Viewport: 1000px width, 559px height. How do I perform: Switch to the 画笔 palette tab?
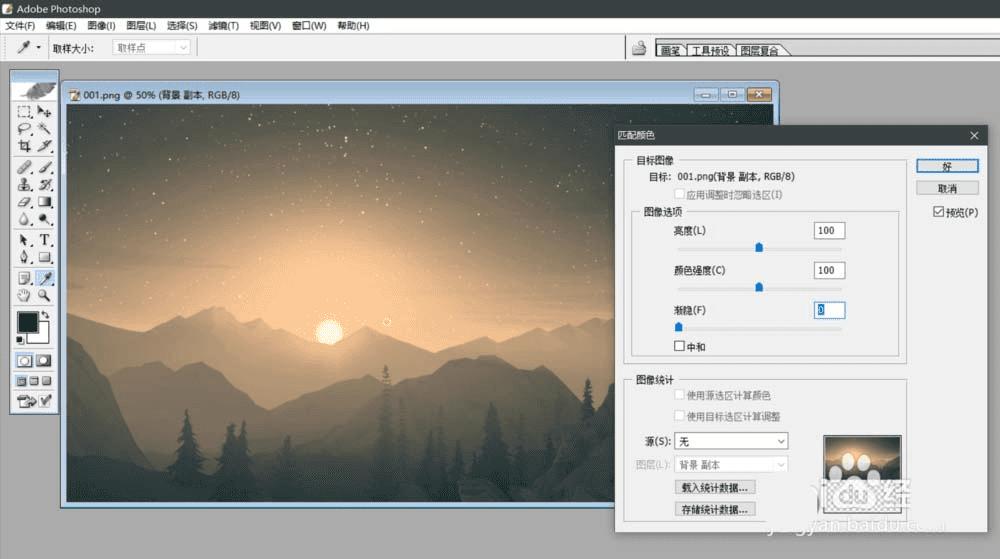(x=670, y=50)
